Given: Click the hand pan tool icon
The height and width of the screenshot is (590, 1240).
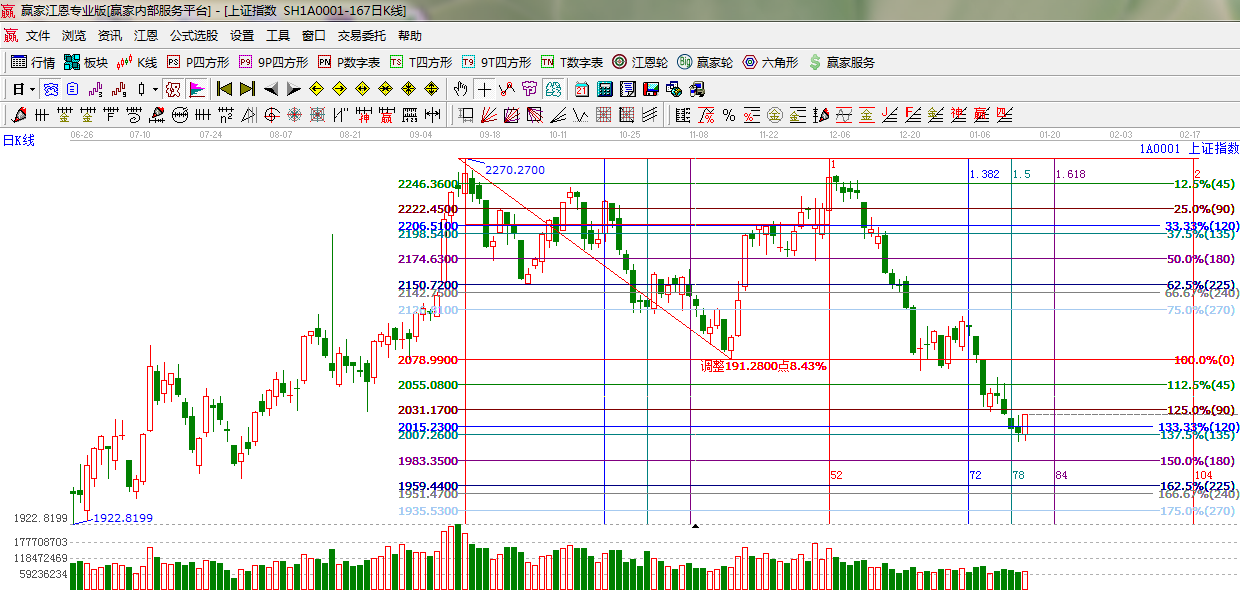Looking at the screenshot, I should point(460,89).
